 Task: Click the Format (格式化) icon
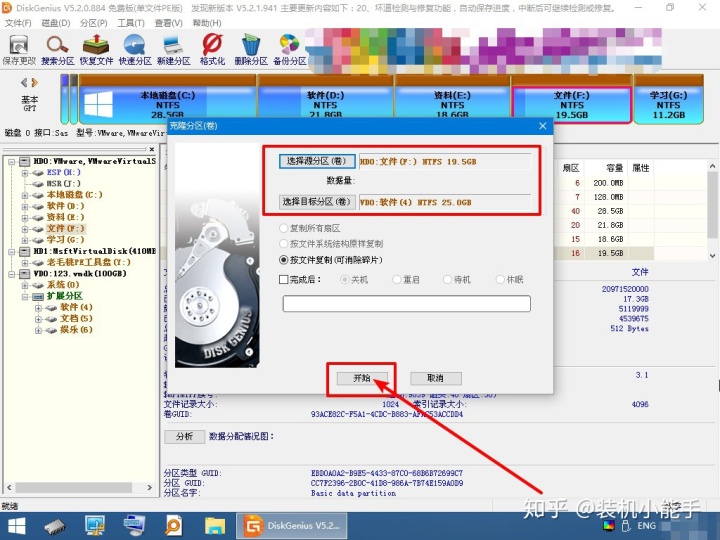tap(212, 50)
